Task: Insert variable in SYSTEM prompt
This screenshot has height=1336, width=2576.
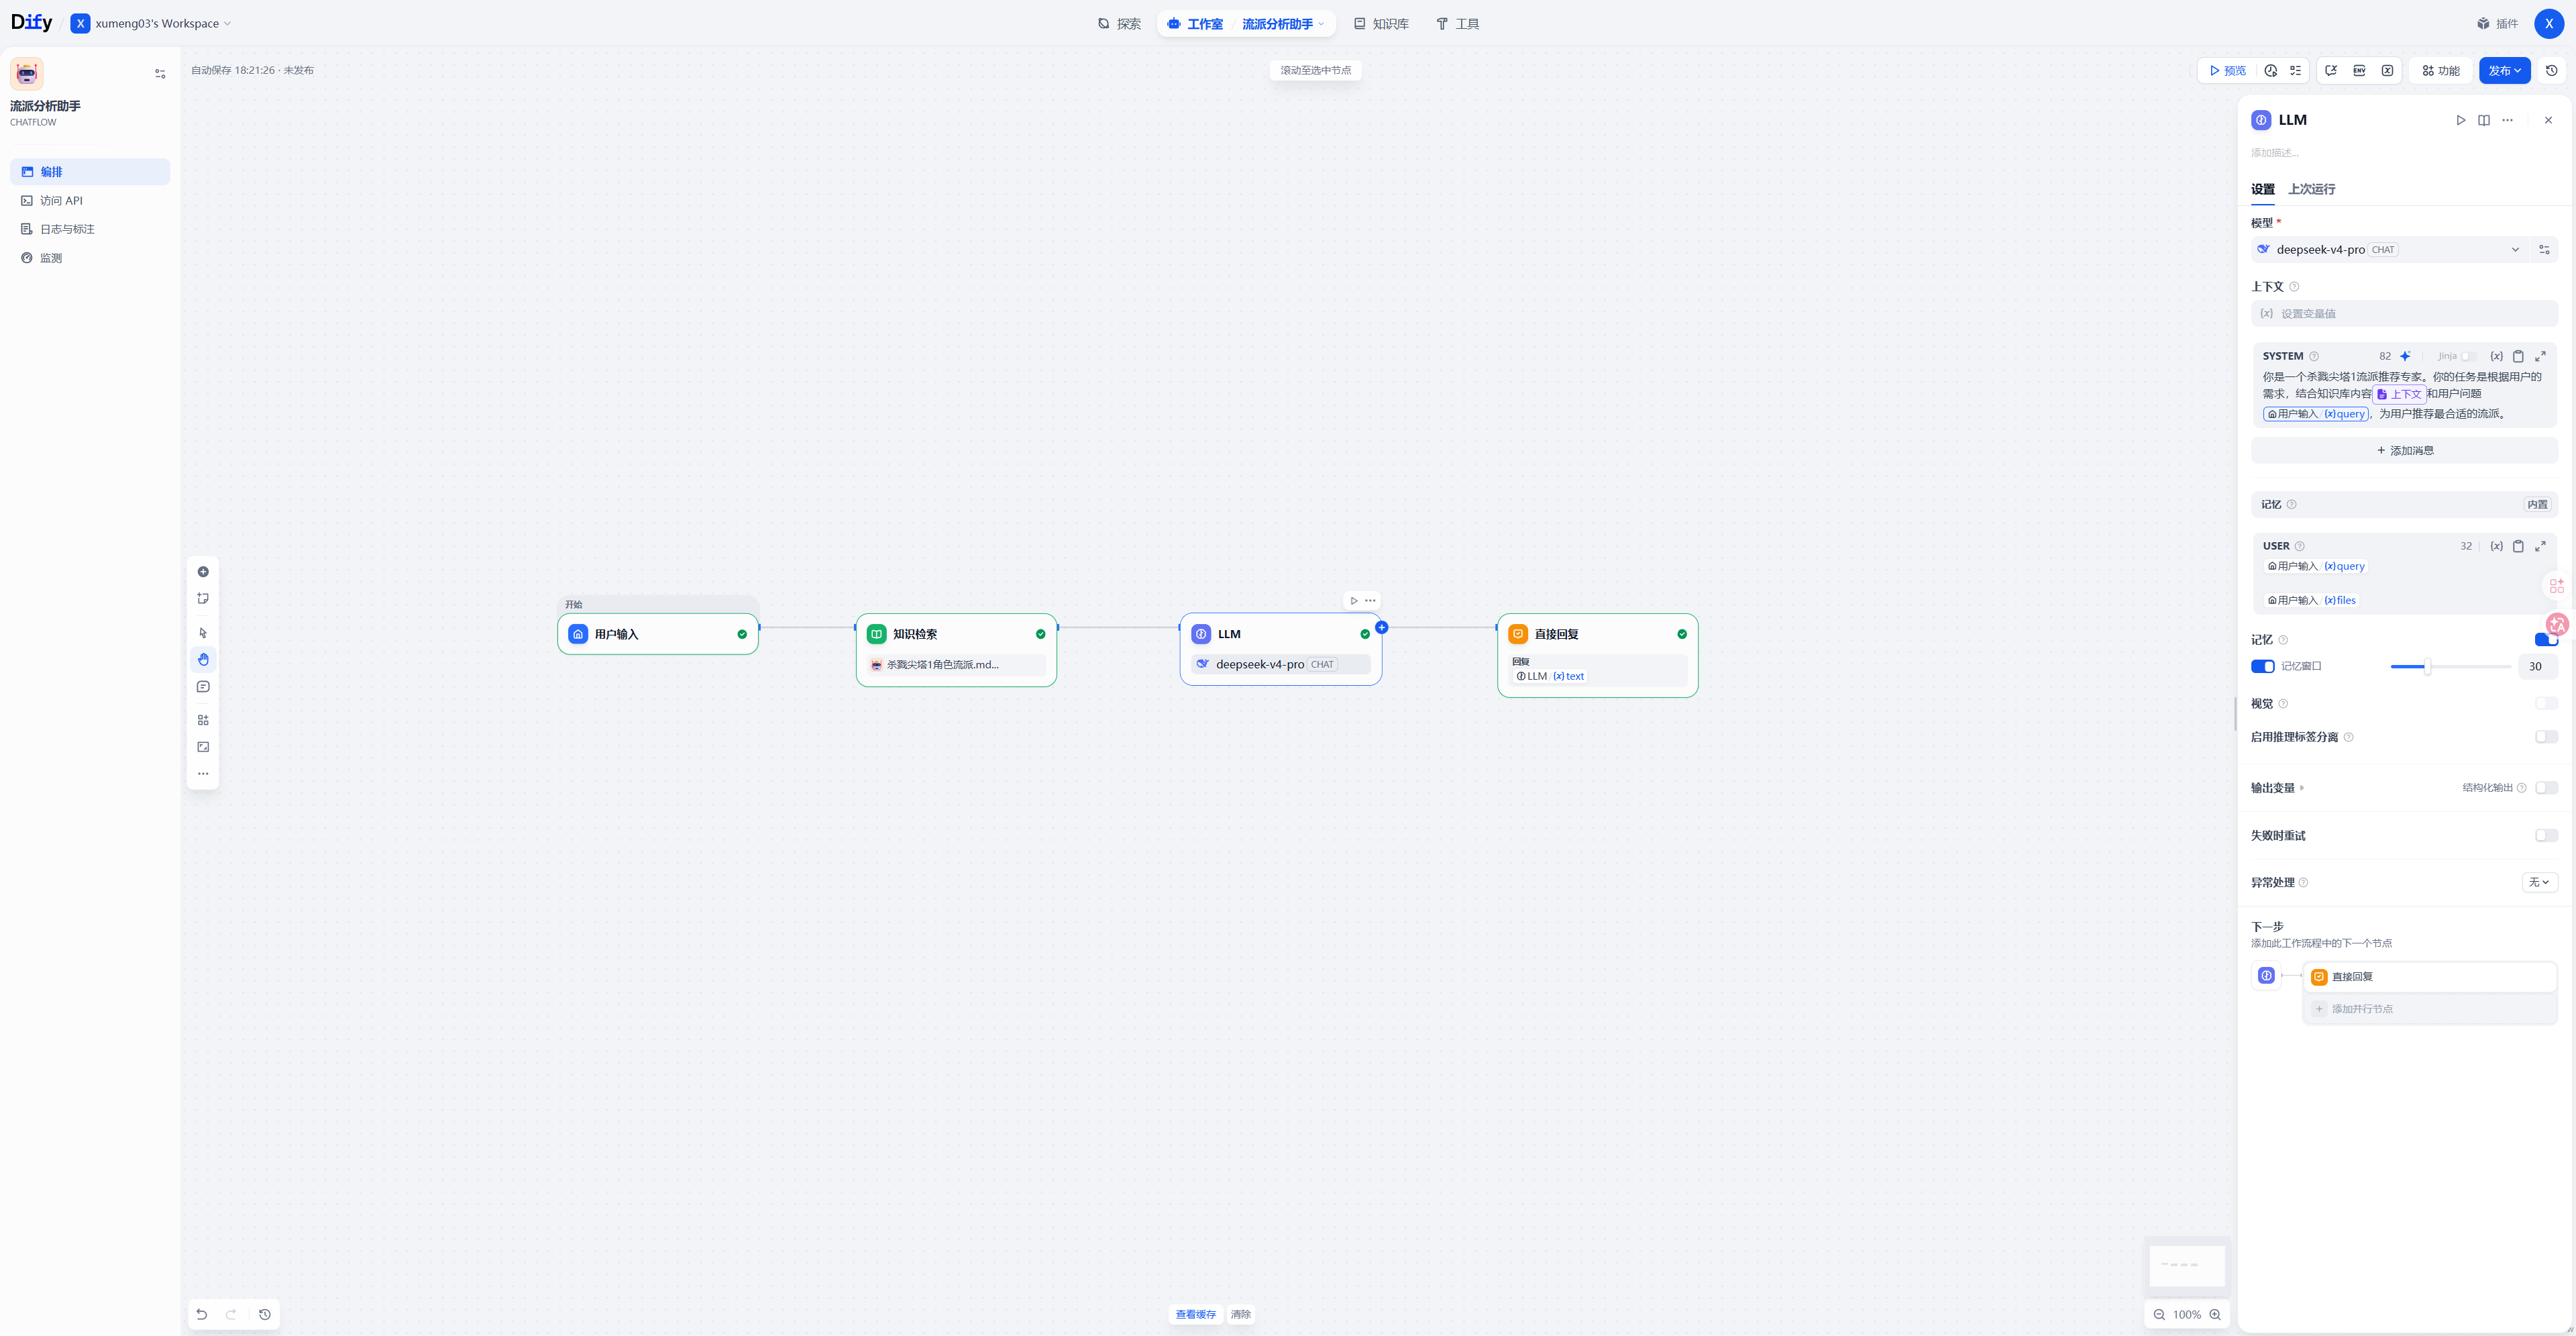Action: coord(2497,356)
